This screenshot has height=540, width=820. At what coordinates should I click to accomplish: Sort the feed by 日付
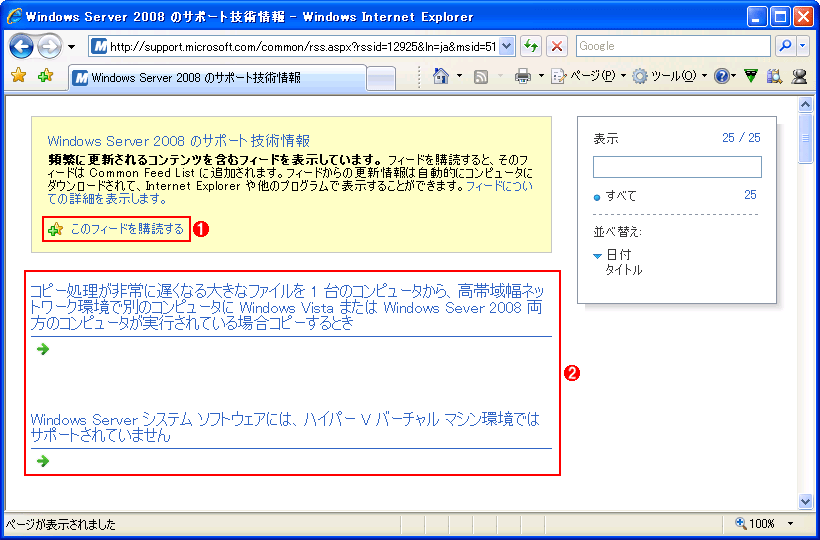point(619,255)
